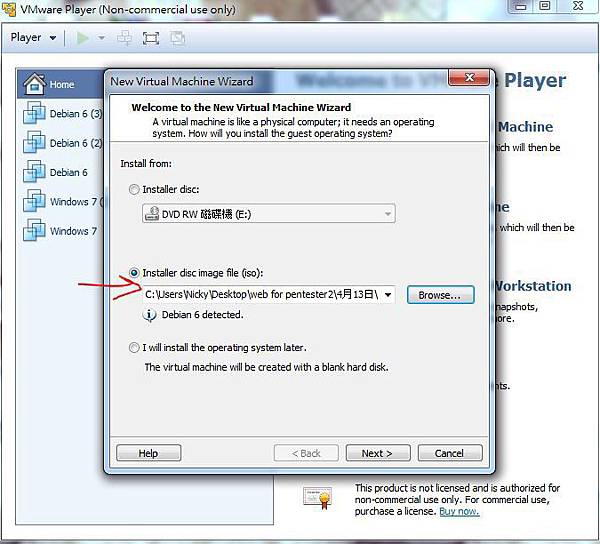Click the Debian 6 (2) VM icon

click(34, 142)
